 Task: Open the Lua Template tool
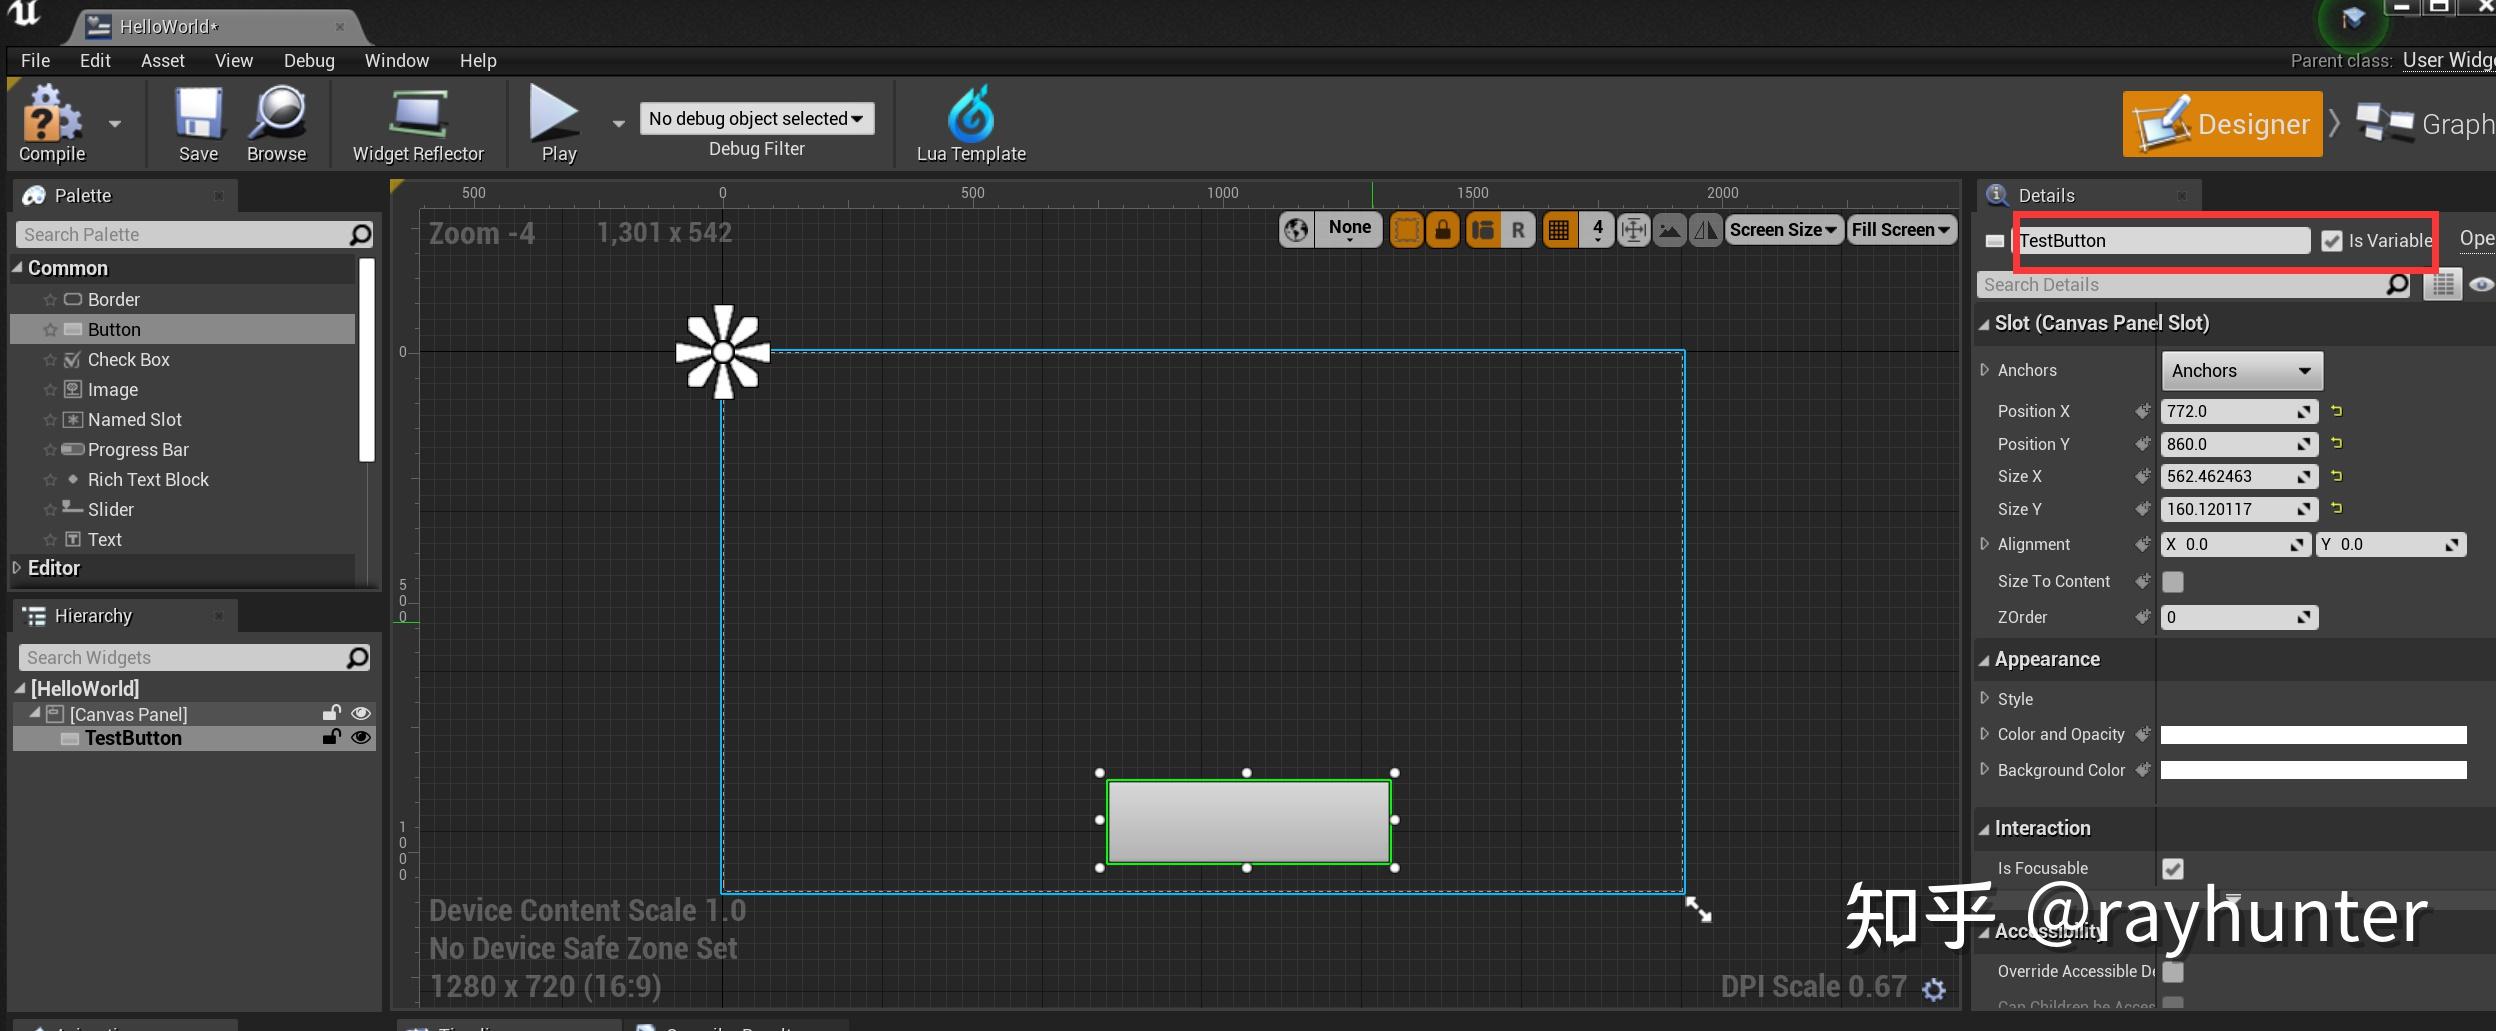(970, 116)
